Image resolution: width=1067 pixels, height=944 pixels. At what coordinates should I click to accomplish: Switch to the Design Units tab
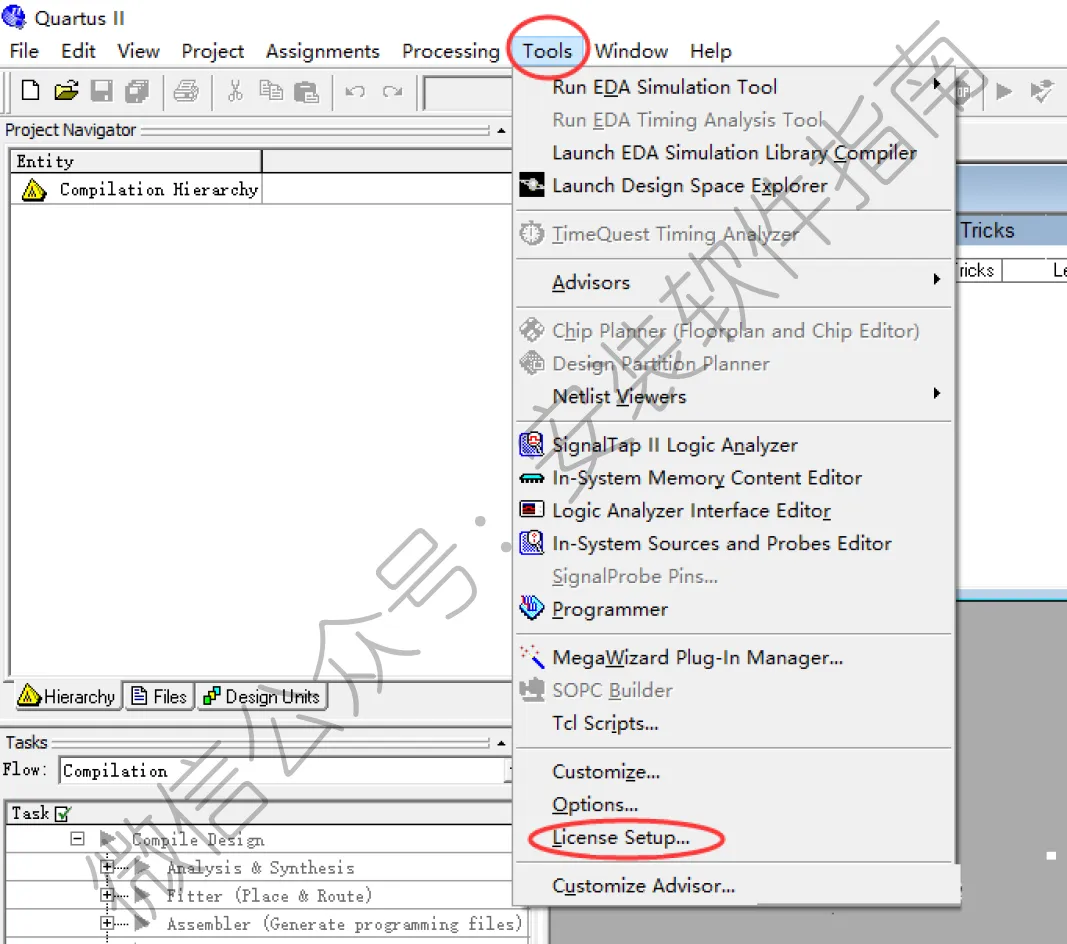click(x=262, y=696)
